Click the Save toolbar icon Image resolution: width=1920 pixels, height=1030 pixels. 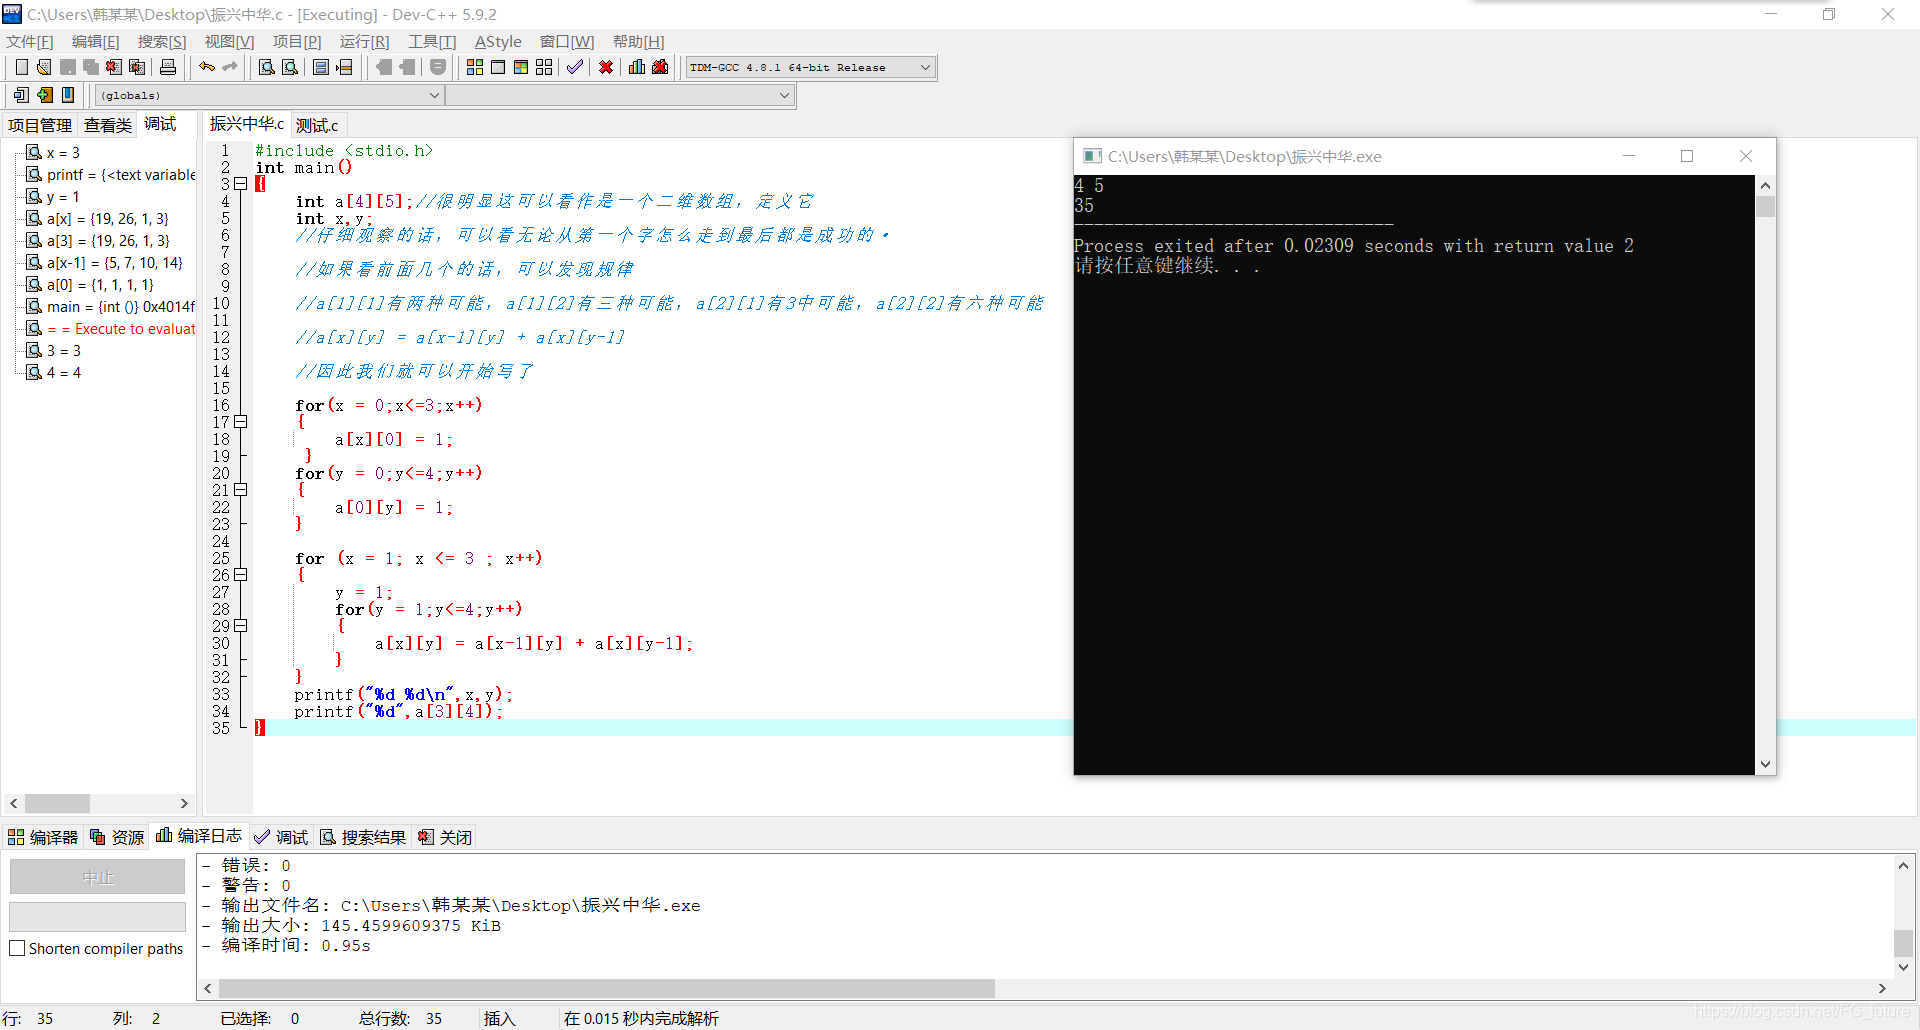click(67, 67)
